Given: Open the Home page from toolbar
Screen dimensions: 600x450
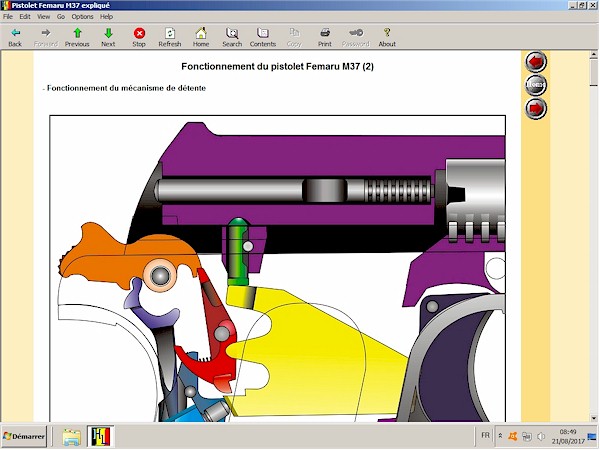Looking at the screenshot, I should click(201, 37).
